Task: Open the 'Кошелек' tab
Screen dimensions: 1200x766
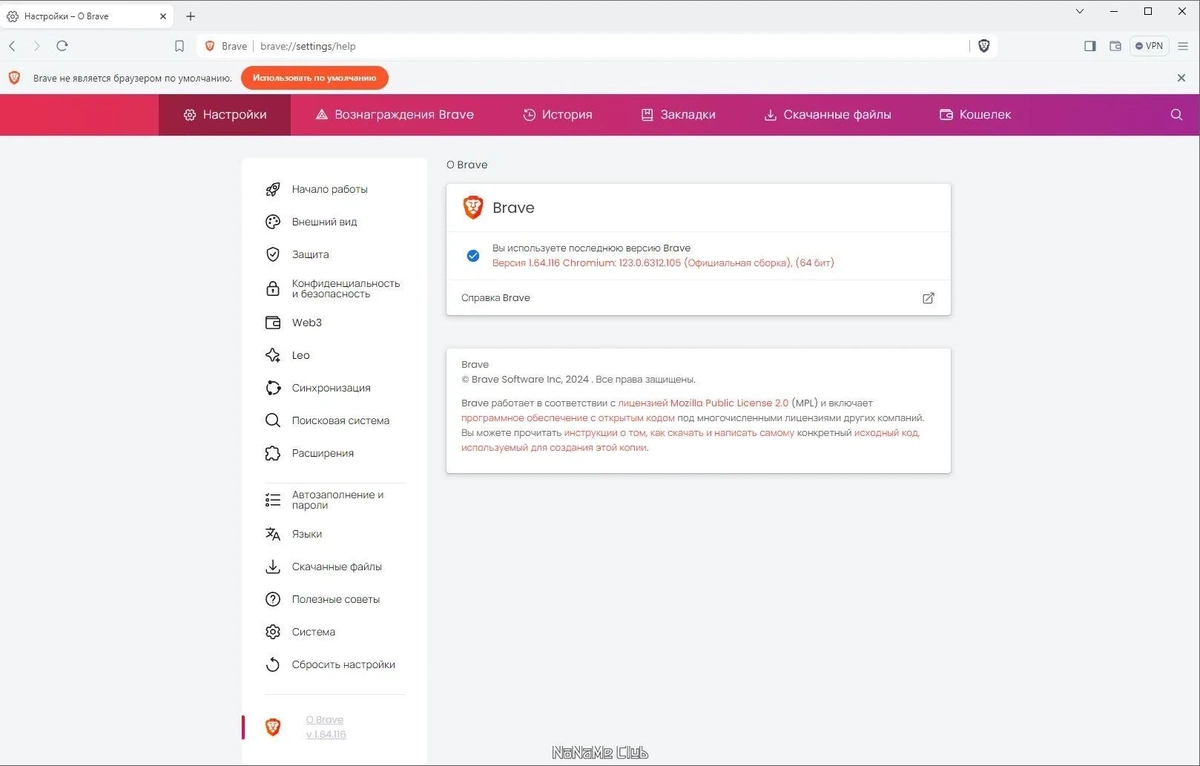Action: tap(975, 115)
